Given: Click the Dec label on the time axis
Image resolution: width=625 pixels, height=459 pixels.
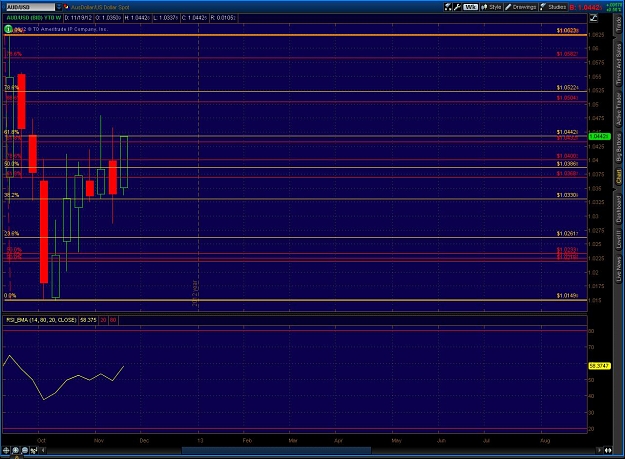Looking at the screenshot, I should click(x=144, y=440).
